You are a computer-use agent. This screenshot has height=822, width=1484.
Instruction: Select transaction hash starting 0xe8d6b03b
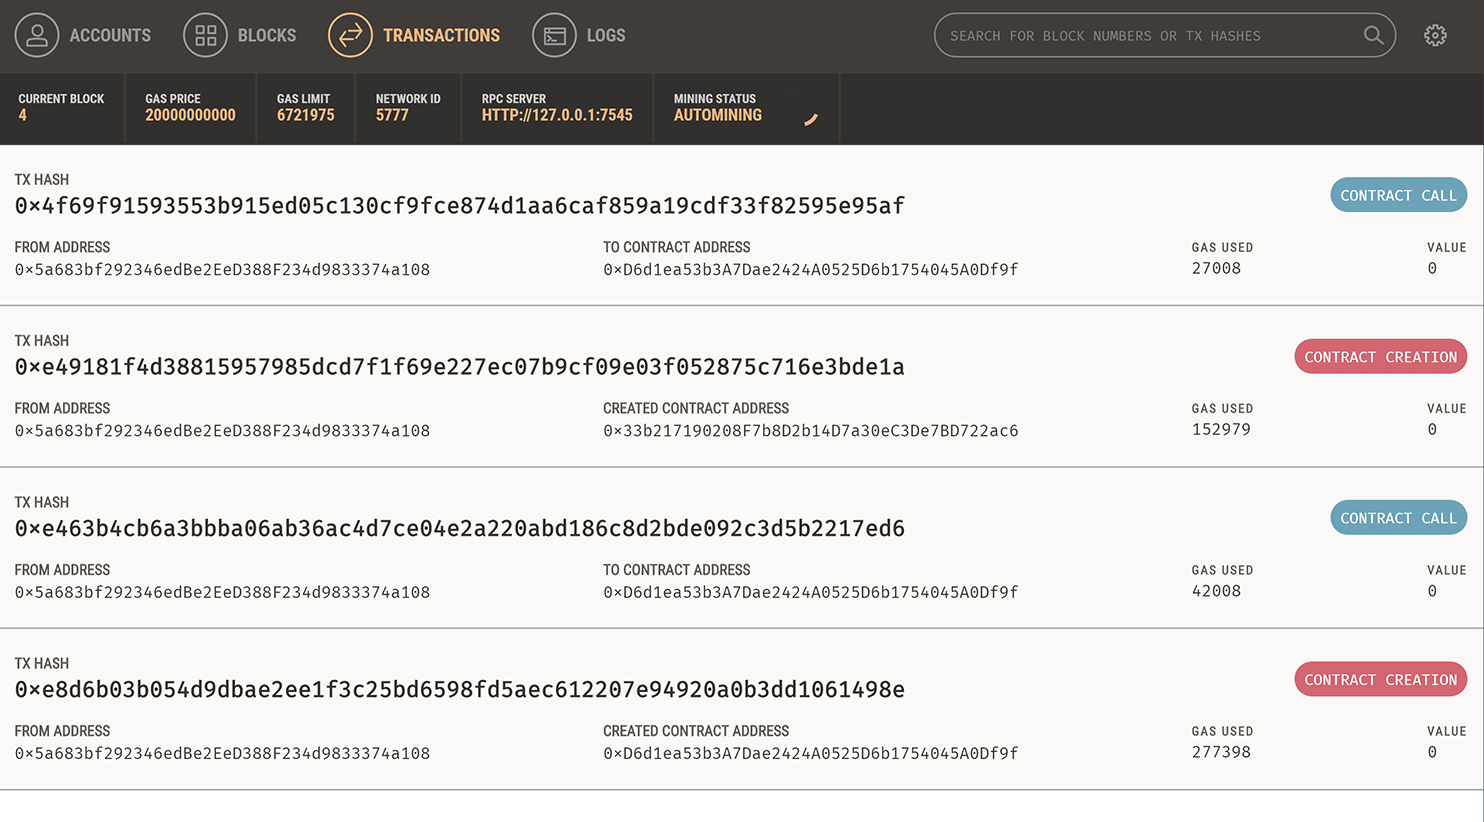coord(459,690)
